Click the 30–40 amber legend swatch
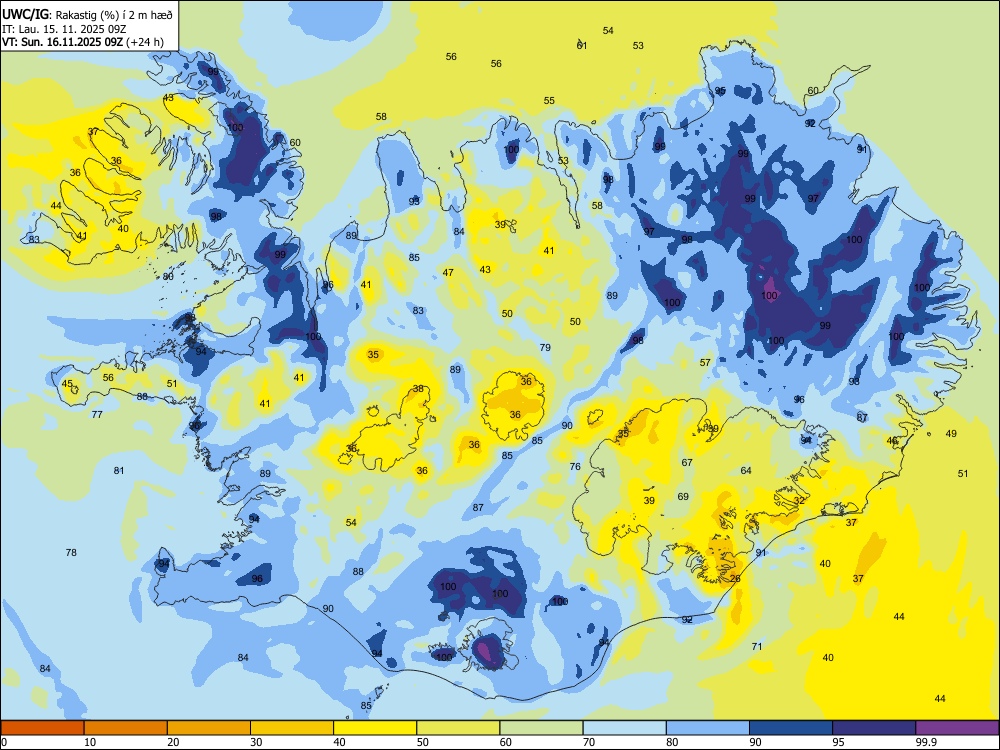The image size is (1000, 750). tap(292, 728)
